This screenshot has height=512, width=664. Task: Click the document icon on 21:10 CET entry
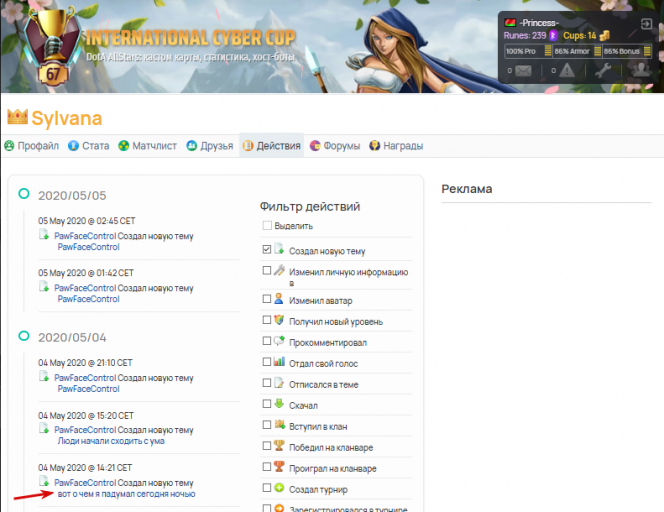44,376
